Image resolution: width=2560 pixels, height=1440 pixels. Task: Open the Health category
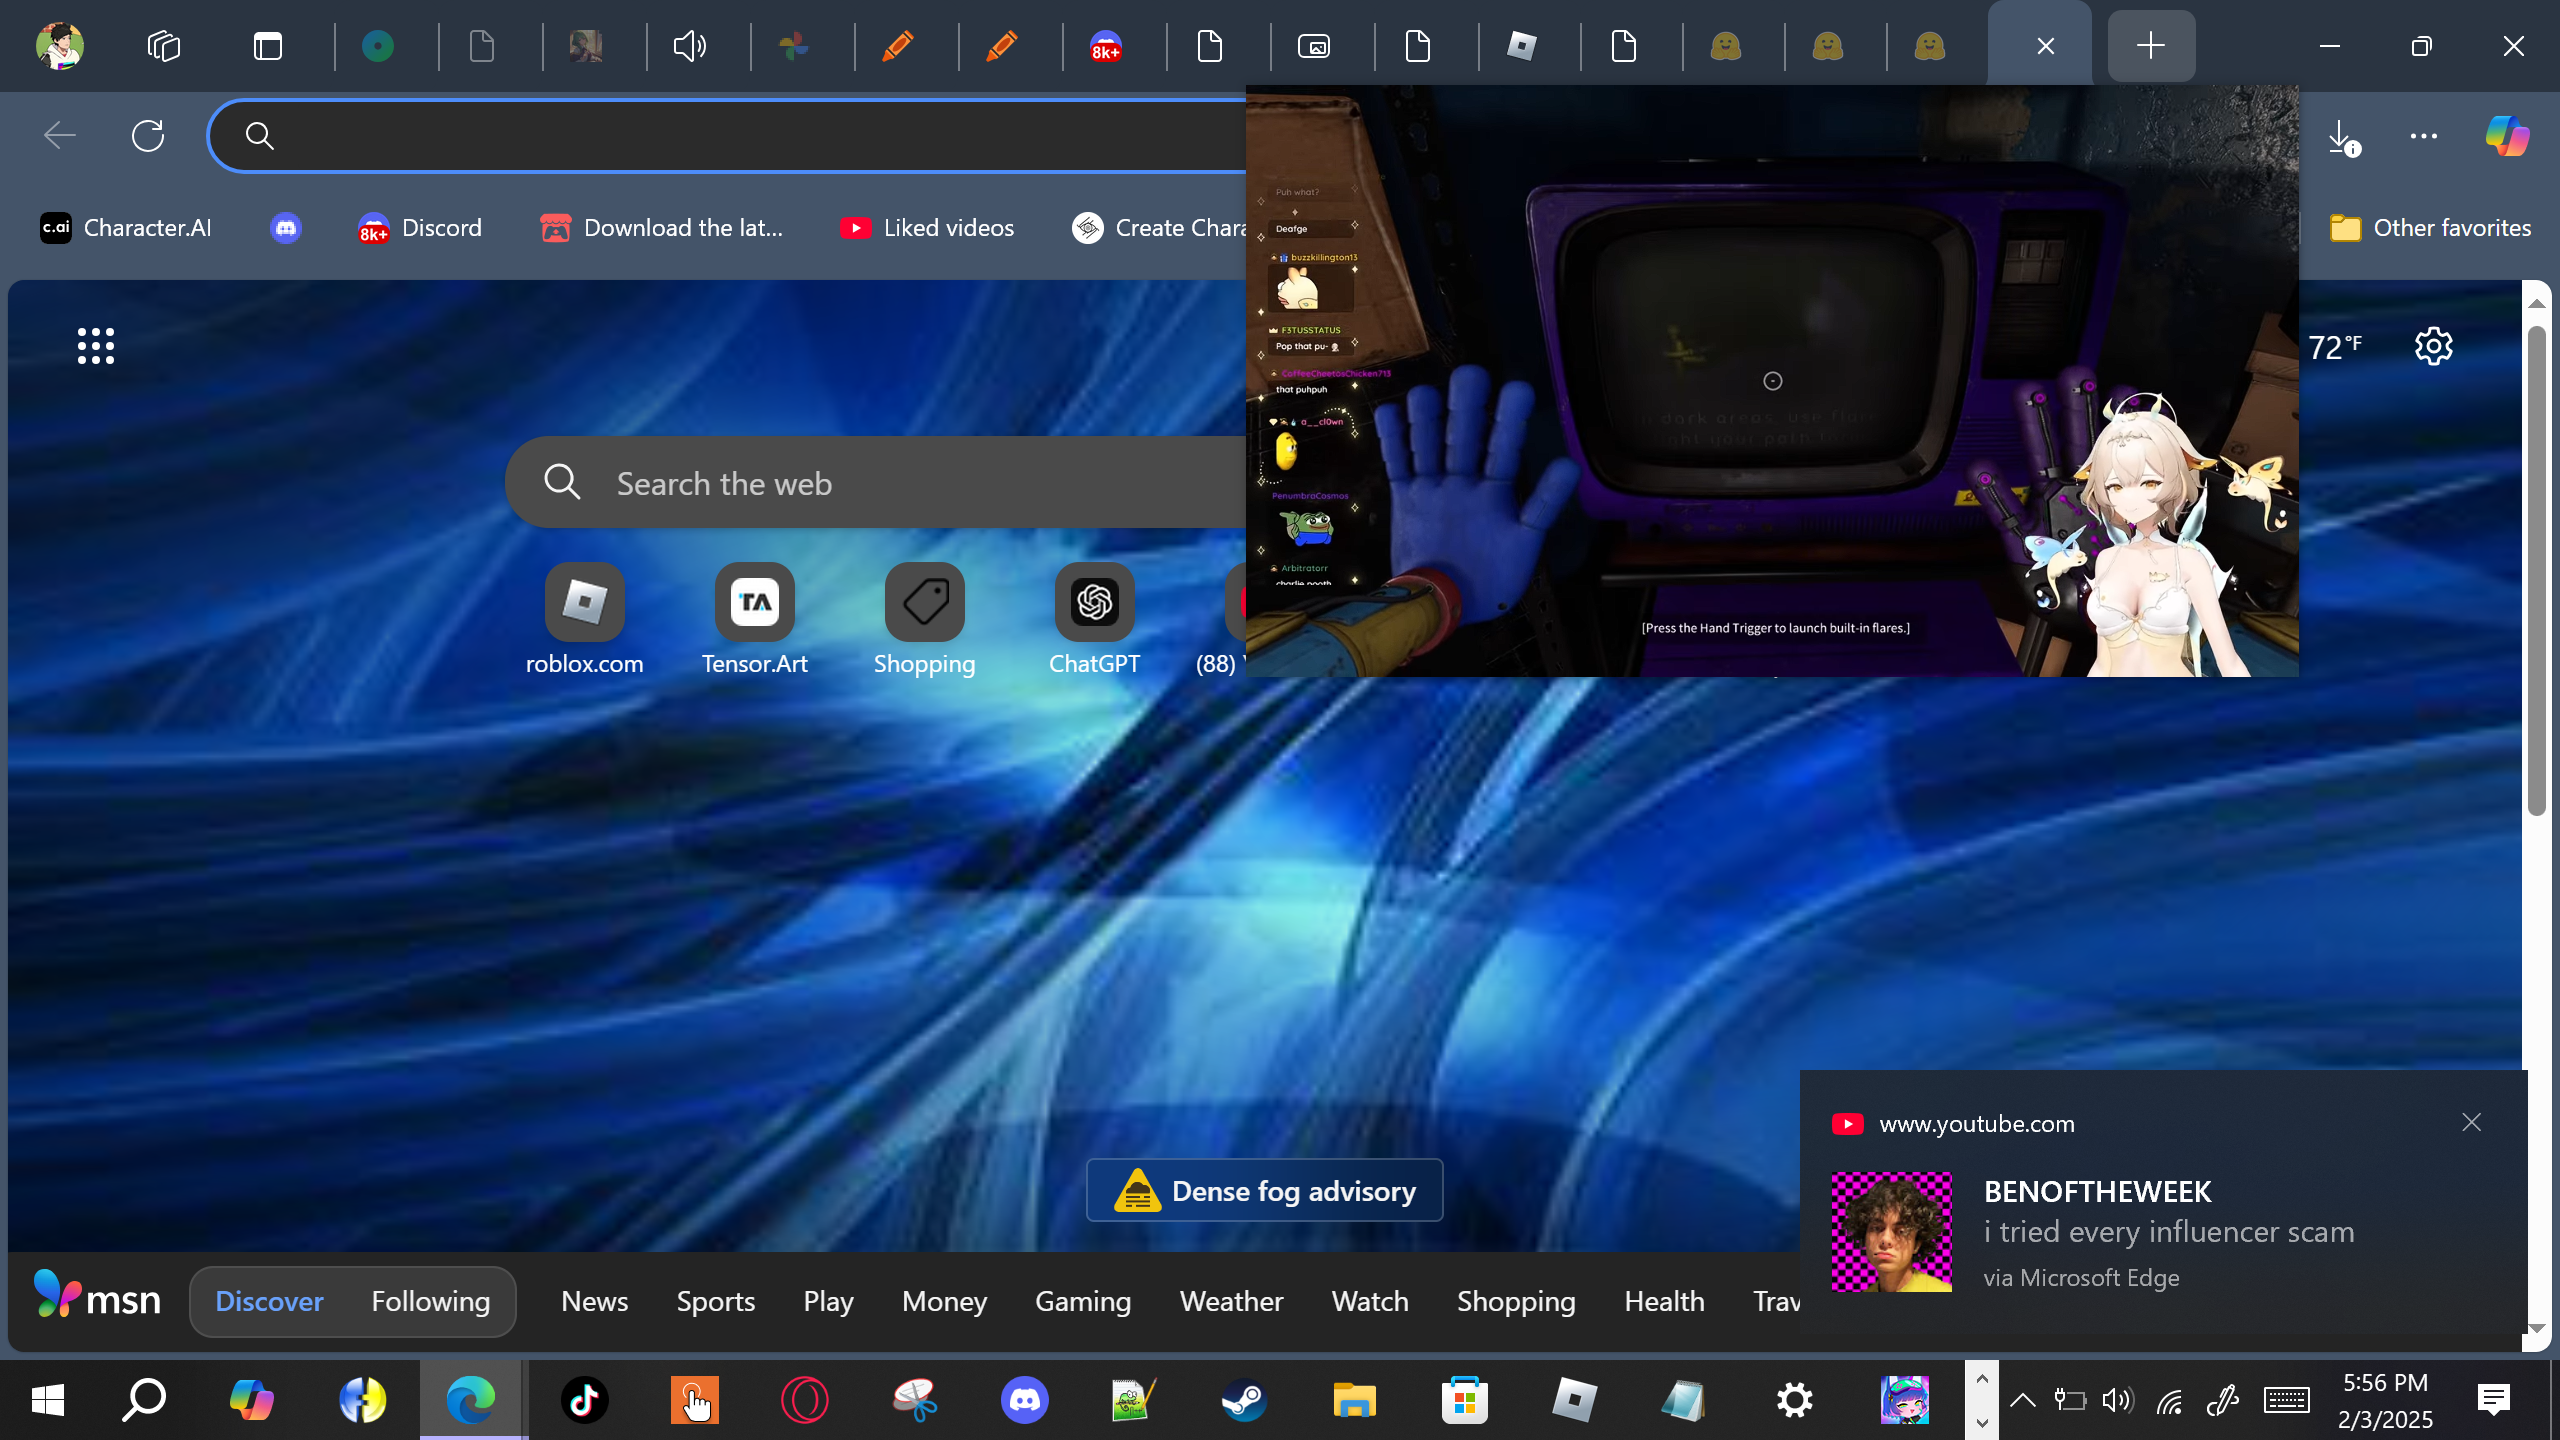[1665, 1301]
